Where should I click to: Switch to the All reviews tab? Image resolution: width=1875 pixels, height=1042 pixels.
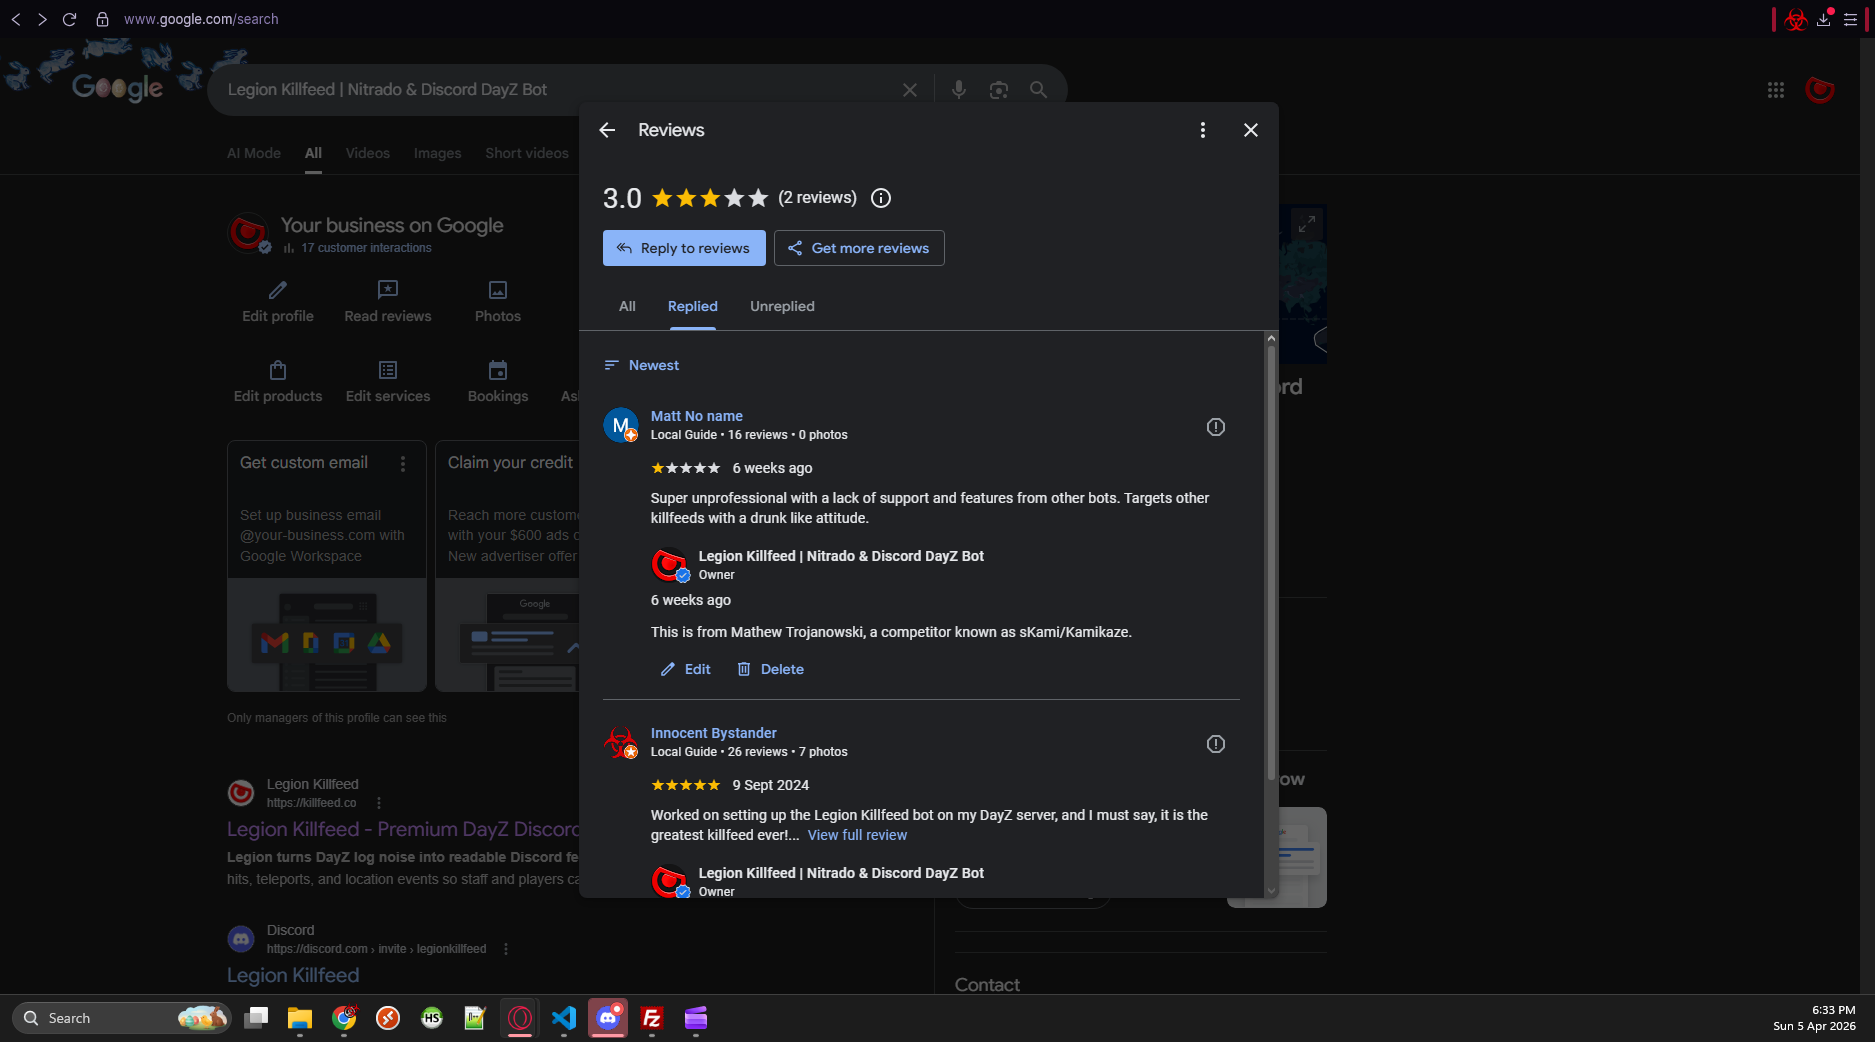coord(627,306)
